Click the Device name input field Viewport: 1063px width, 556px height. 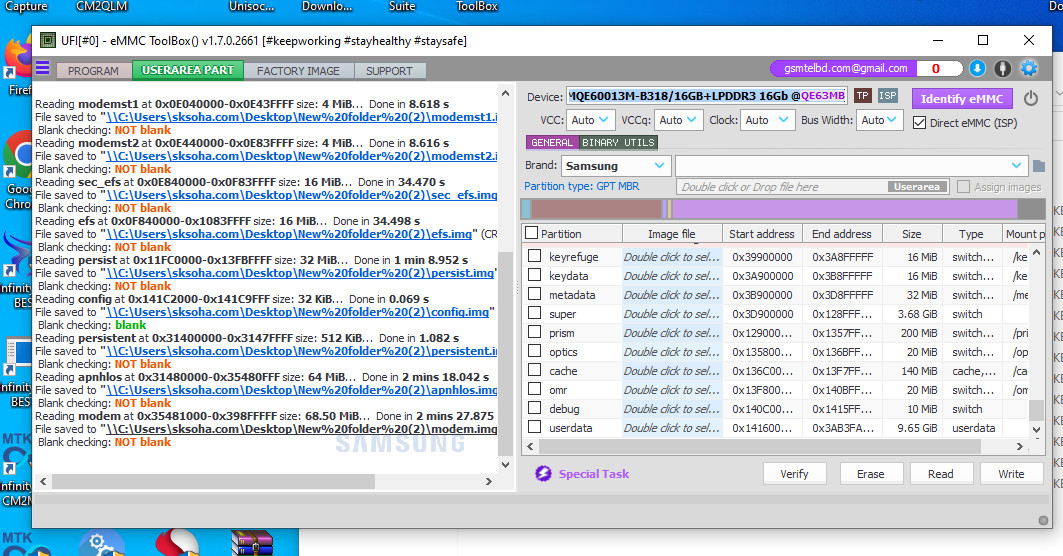click(x=706, y=96)
